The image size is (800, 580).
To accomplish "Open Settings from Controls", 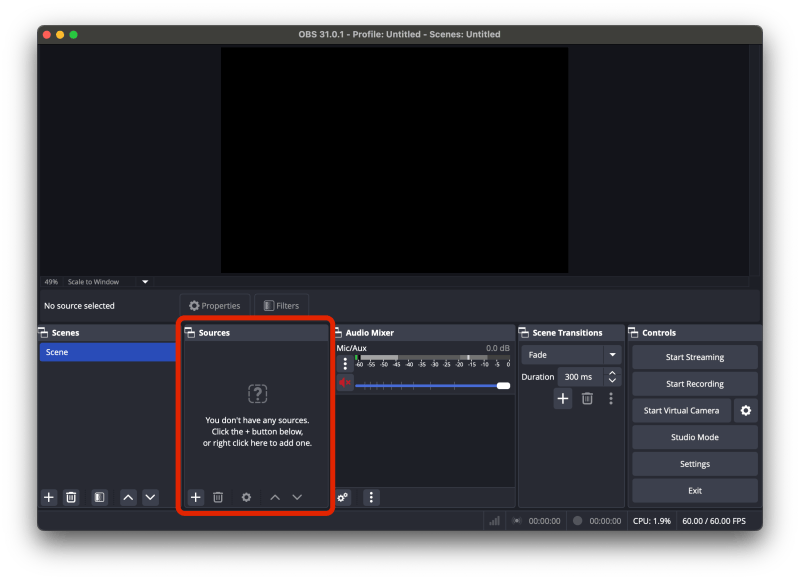I will [x=694, y=464].
